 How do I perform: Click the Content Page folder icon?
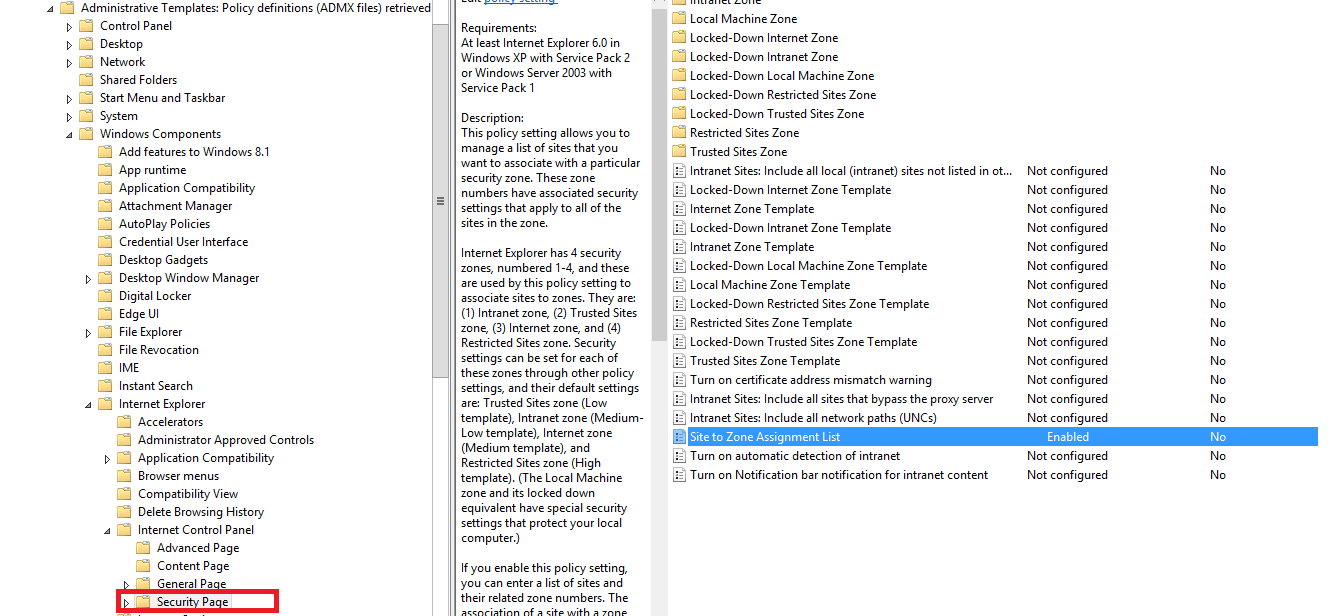(x=142, y=566)
